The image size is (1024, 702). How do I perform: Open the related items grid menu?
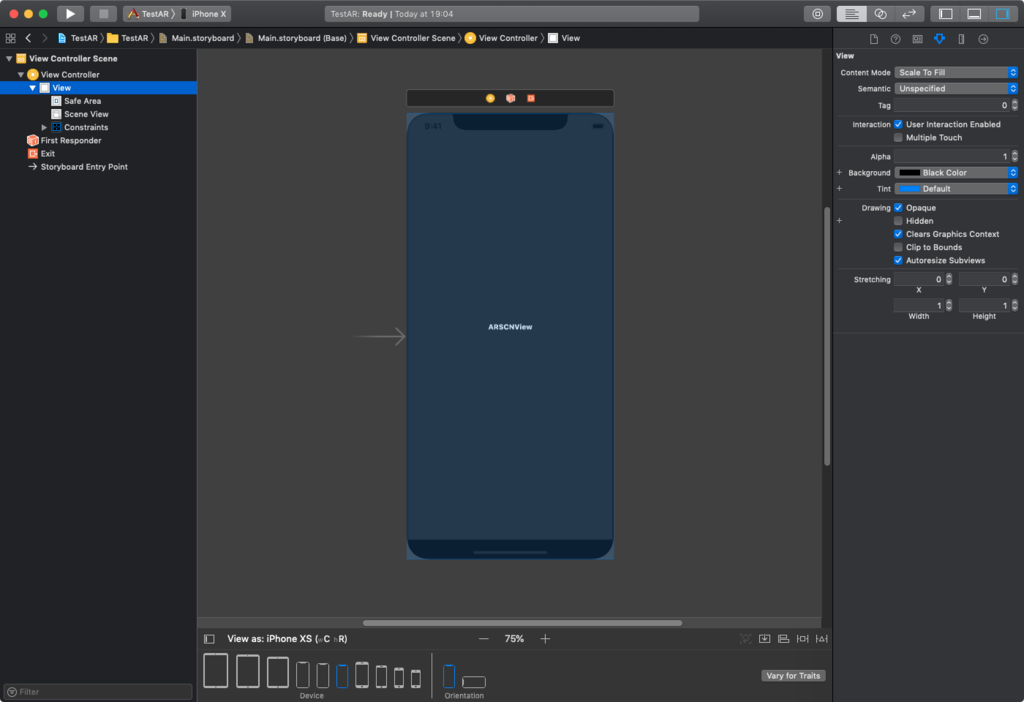tap(10, 39)
